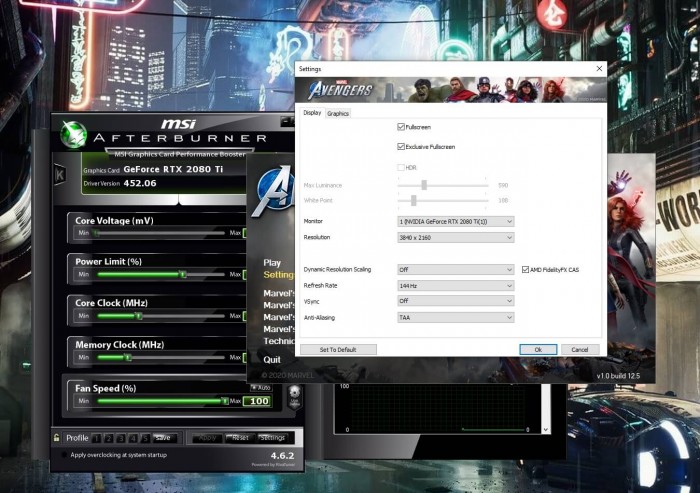Select the Display tab
This screenshot has width=700, height=493.
point(312,114)
